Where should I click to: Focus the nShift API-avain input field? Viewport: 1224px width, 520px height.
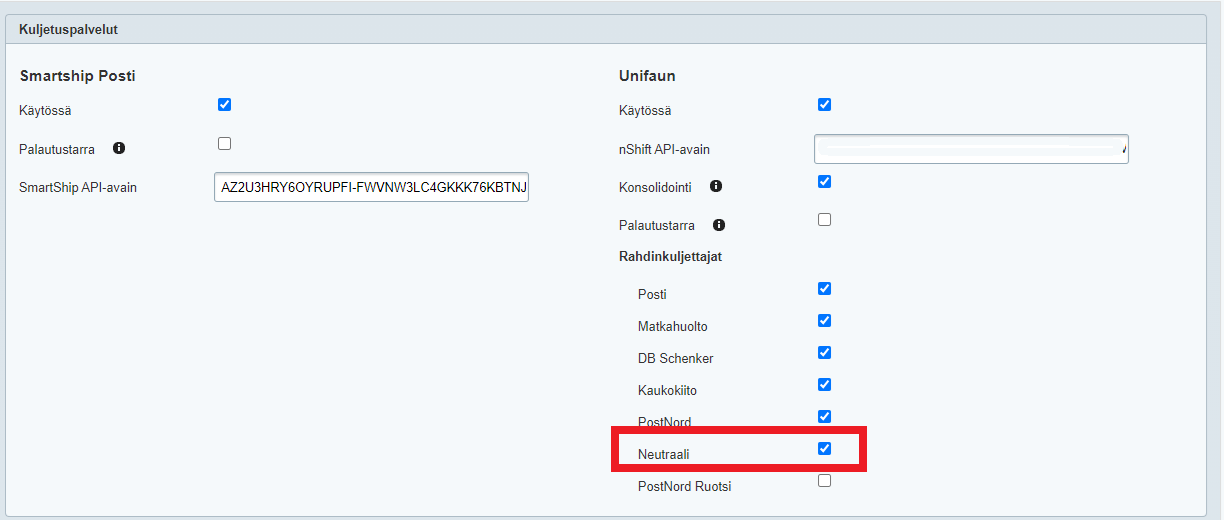point(970,149)
